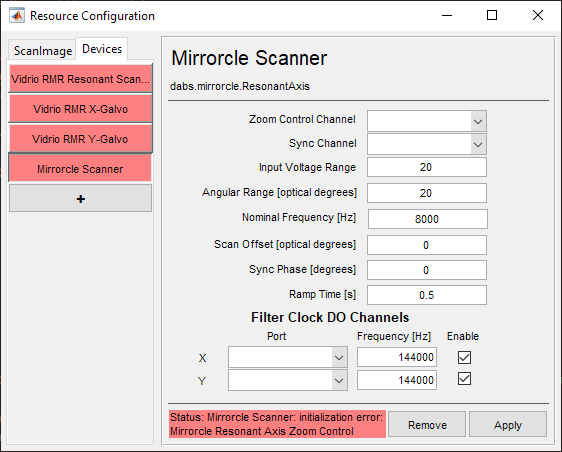Select the Mirrorcle Scanner device entry
The height and width of the screenshot is (452, 562).
pyautogui.click(x=80, y=168)
